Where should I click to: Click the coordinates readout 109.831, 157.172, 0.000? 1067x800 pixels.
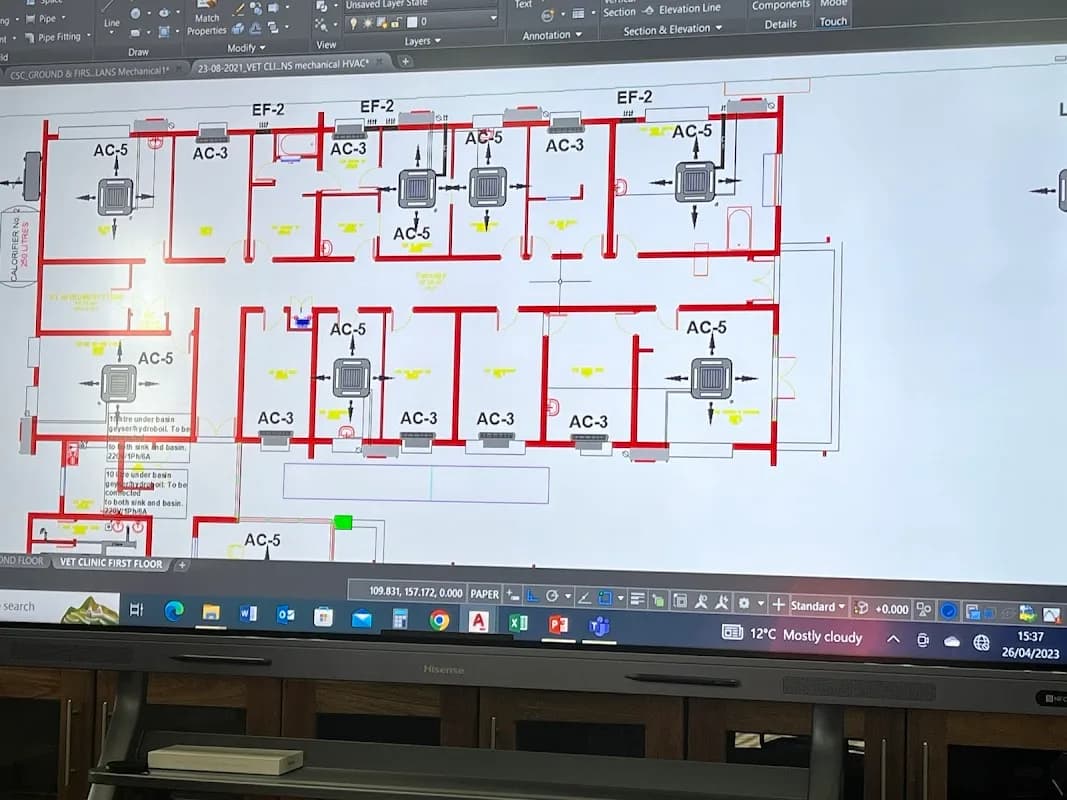point(415,592)
